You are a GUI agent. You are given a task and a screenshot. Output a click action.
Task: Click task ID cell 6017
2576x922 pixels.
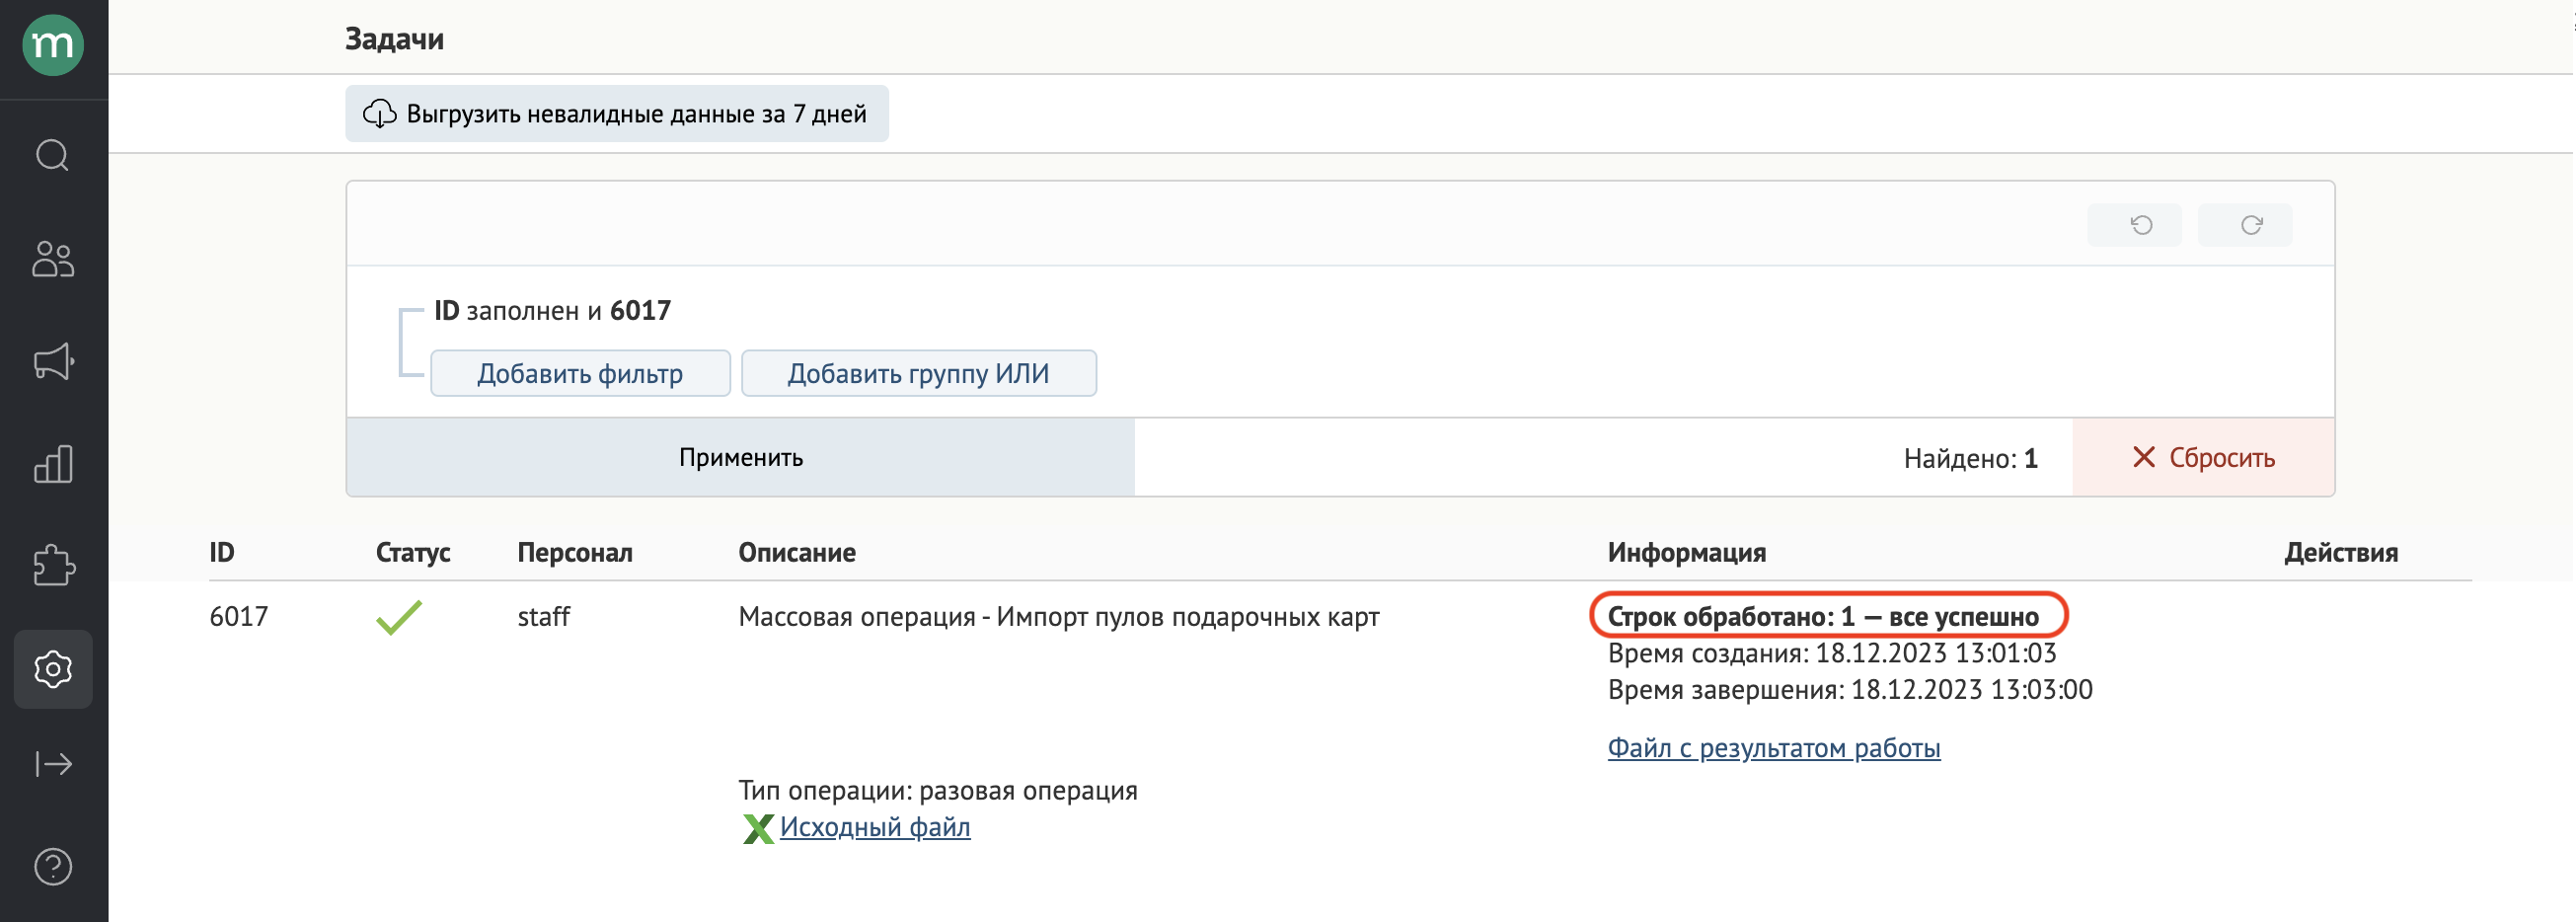(x=239, y=617)
